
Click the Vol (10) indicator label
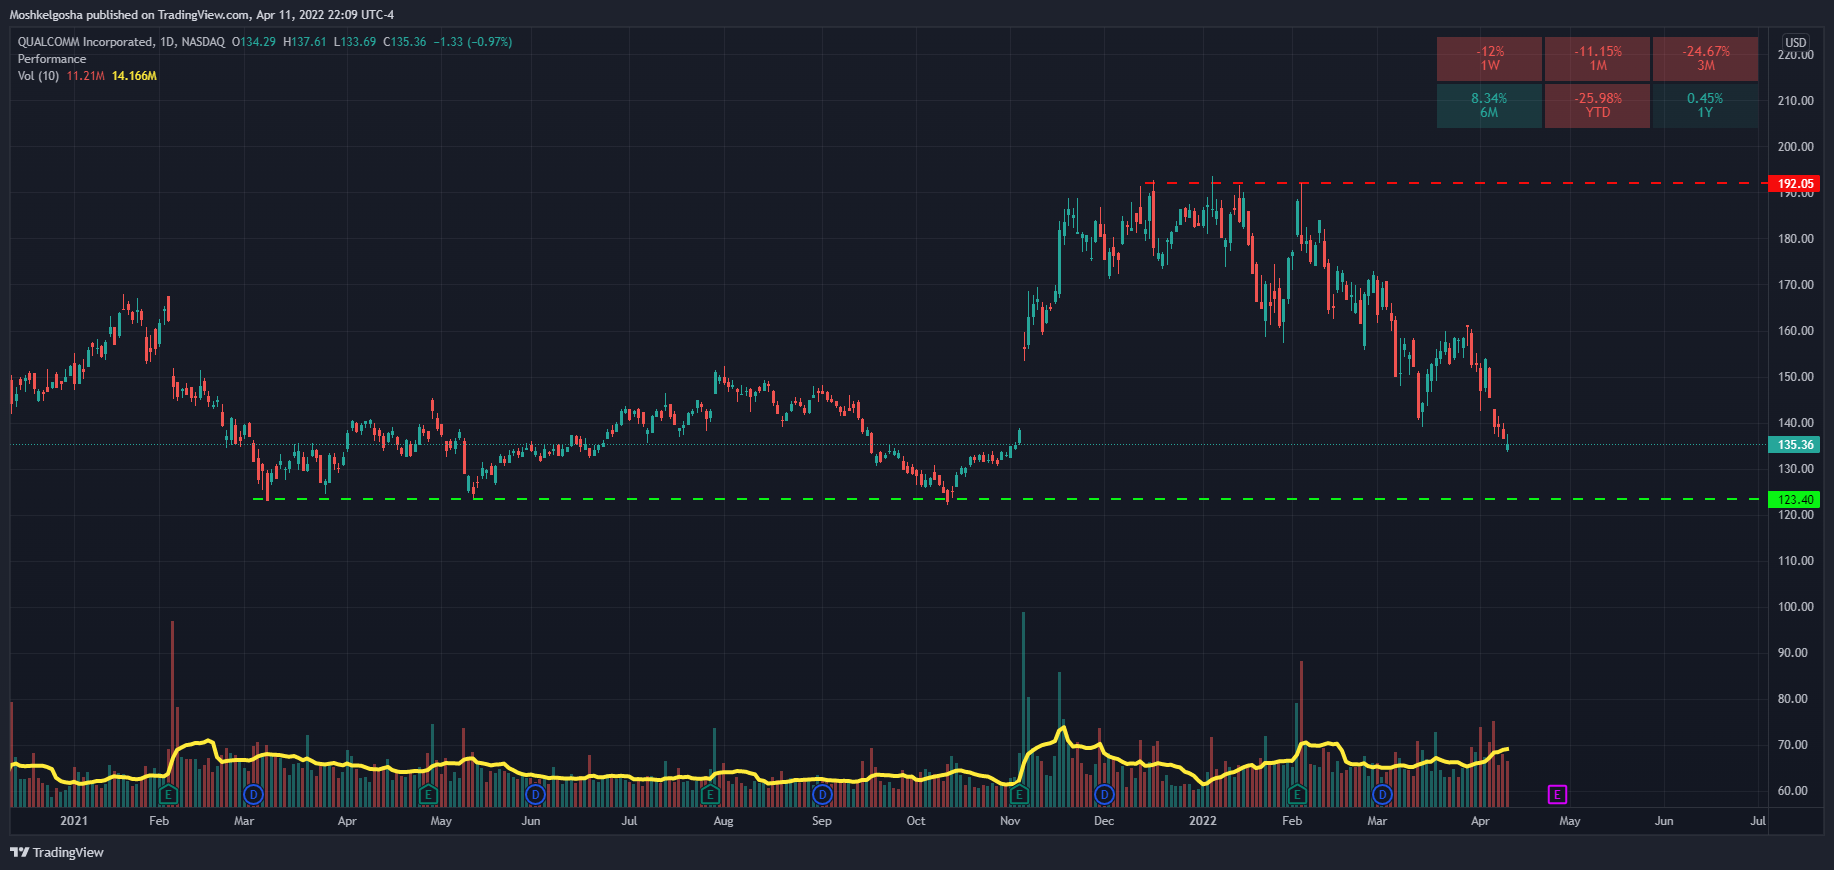point(38,76)
